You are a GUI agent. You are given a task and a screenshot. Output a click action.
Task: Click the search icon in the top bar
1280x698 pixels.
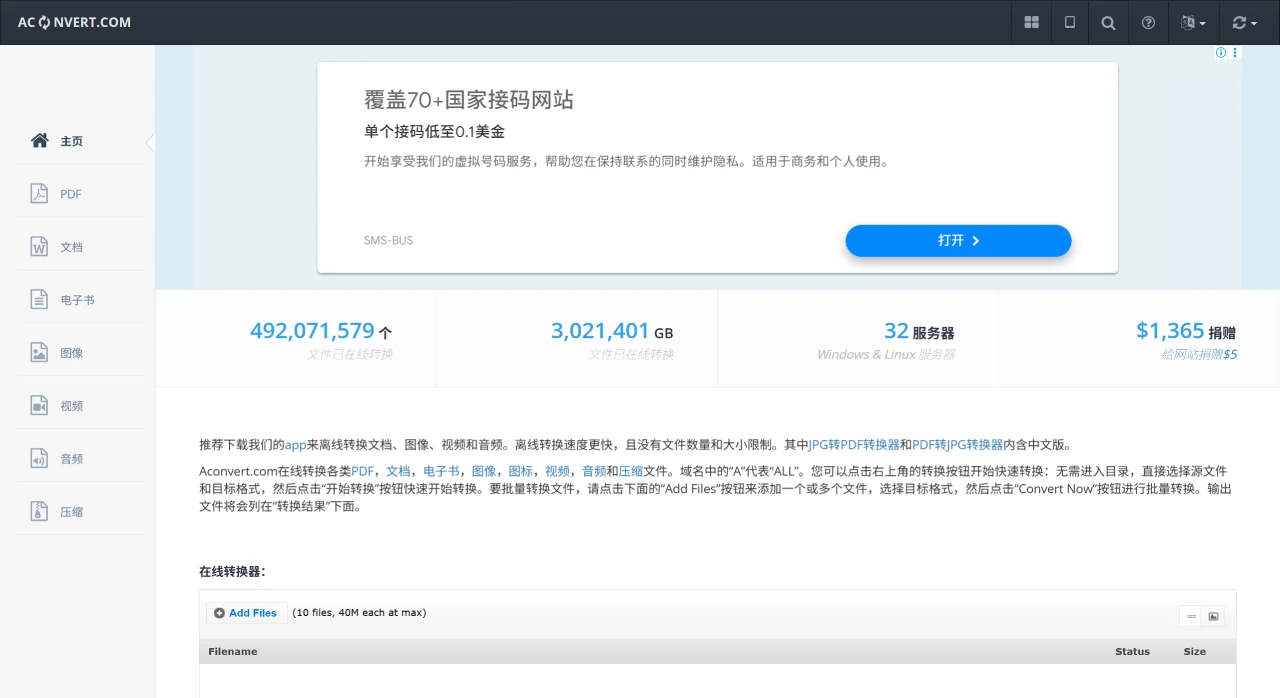1108,22
